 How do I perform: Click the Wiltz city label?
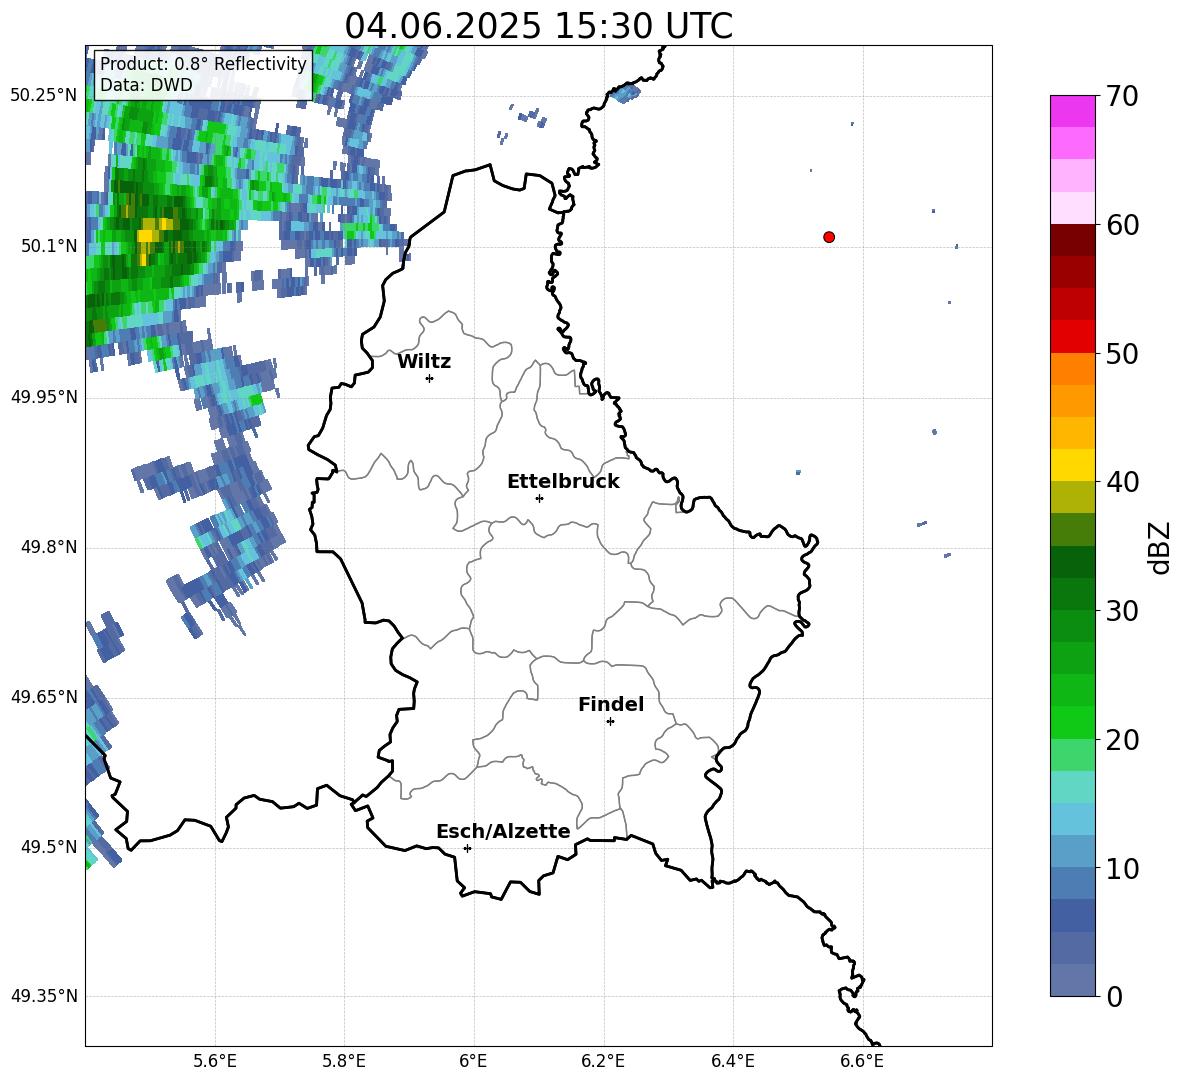(424, 362)
